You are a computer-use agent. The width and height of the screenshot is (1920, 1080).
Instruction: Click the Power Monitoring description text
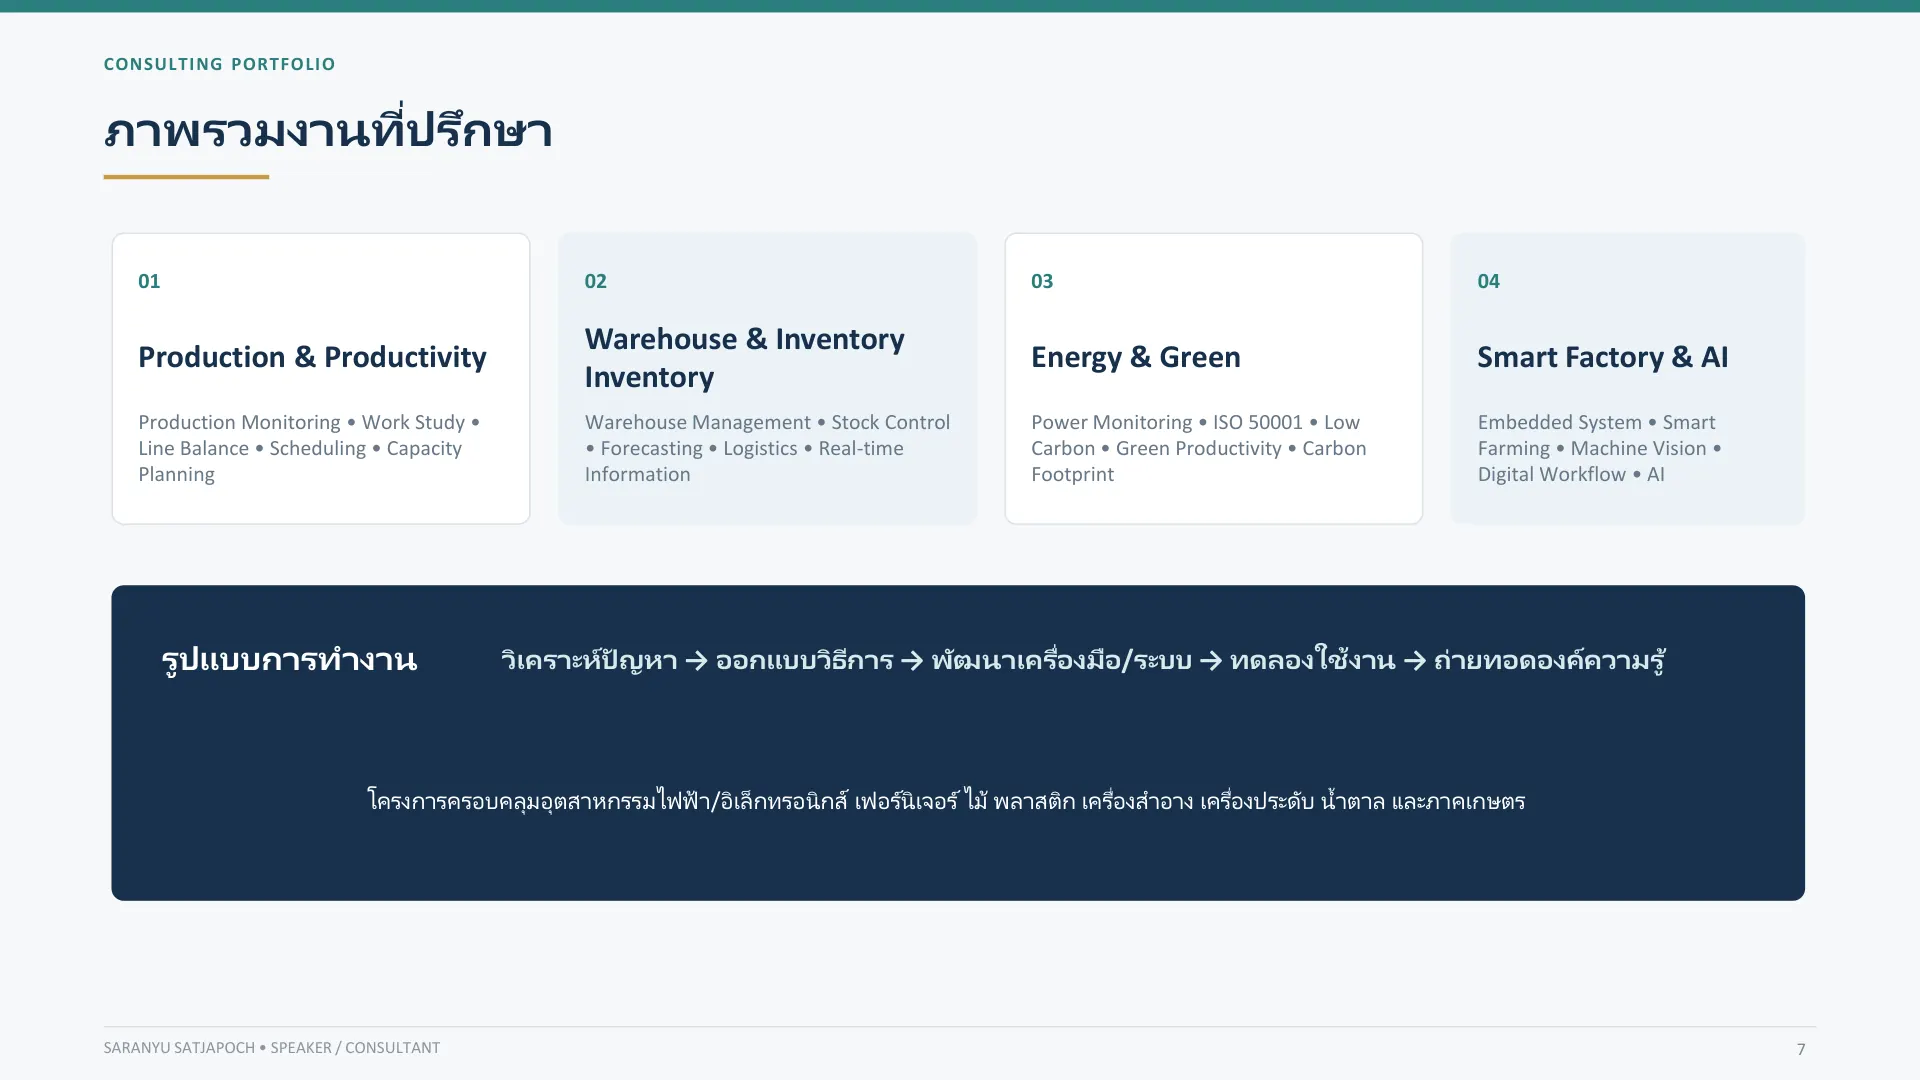click(x=1199, y=448)
